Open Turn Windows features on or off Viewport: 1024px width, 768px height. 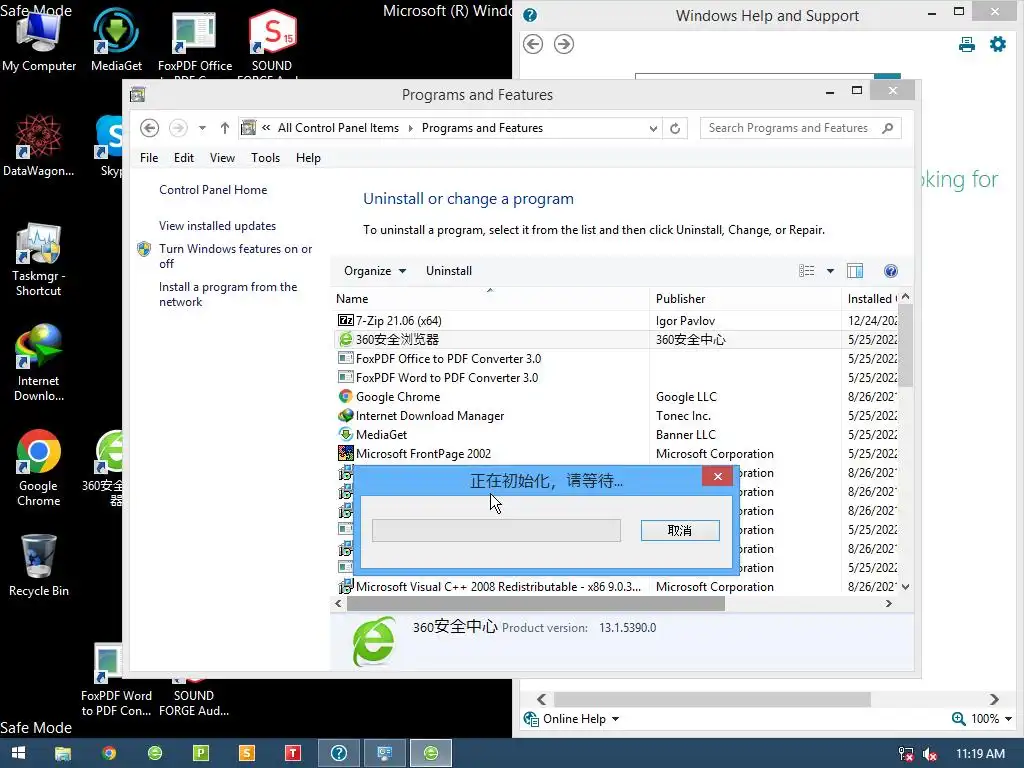click(236, 256)
